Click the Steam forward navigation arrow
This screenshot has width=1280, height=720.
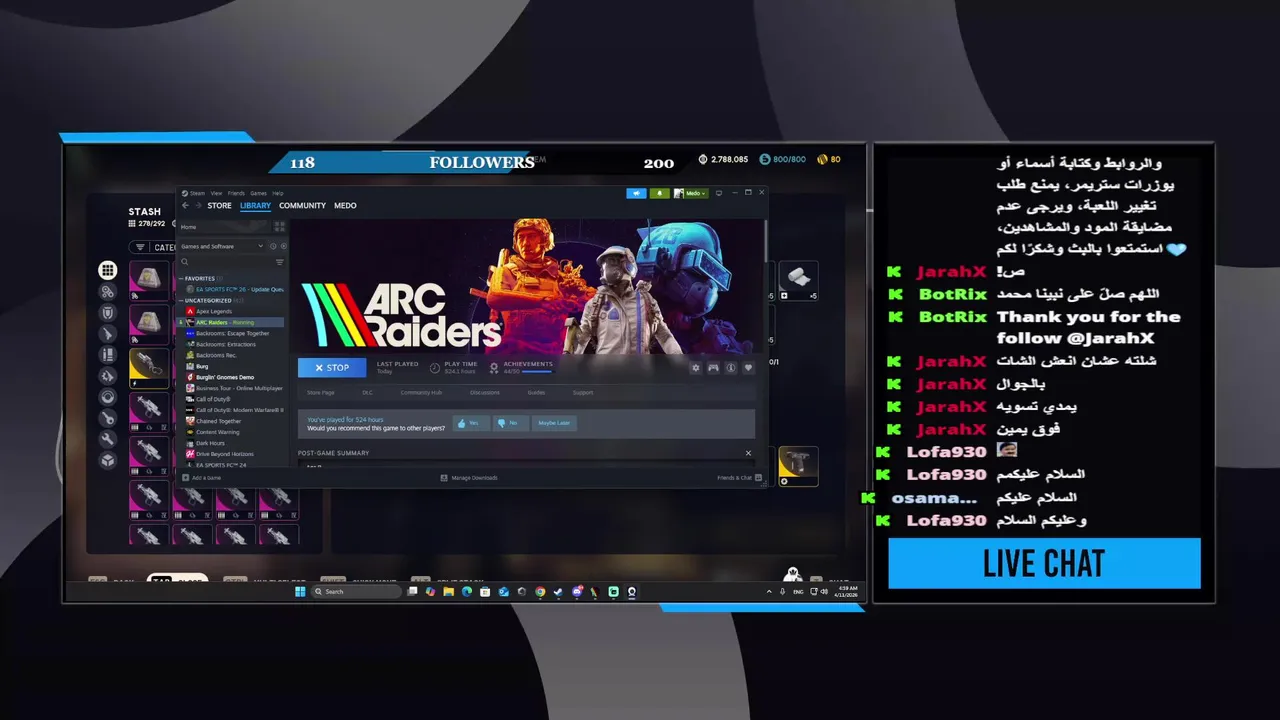(198, 205)
